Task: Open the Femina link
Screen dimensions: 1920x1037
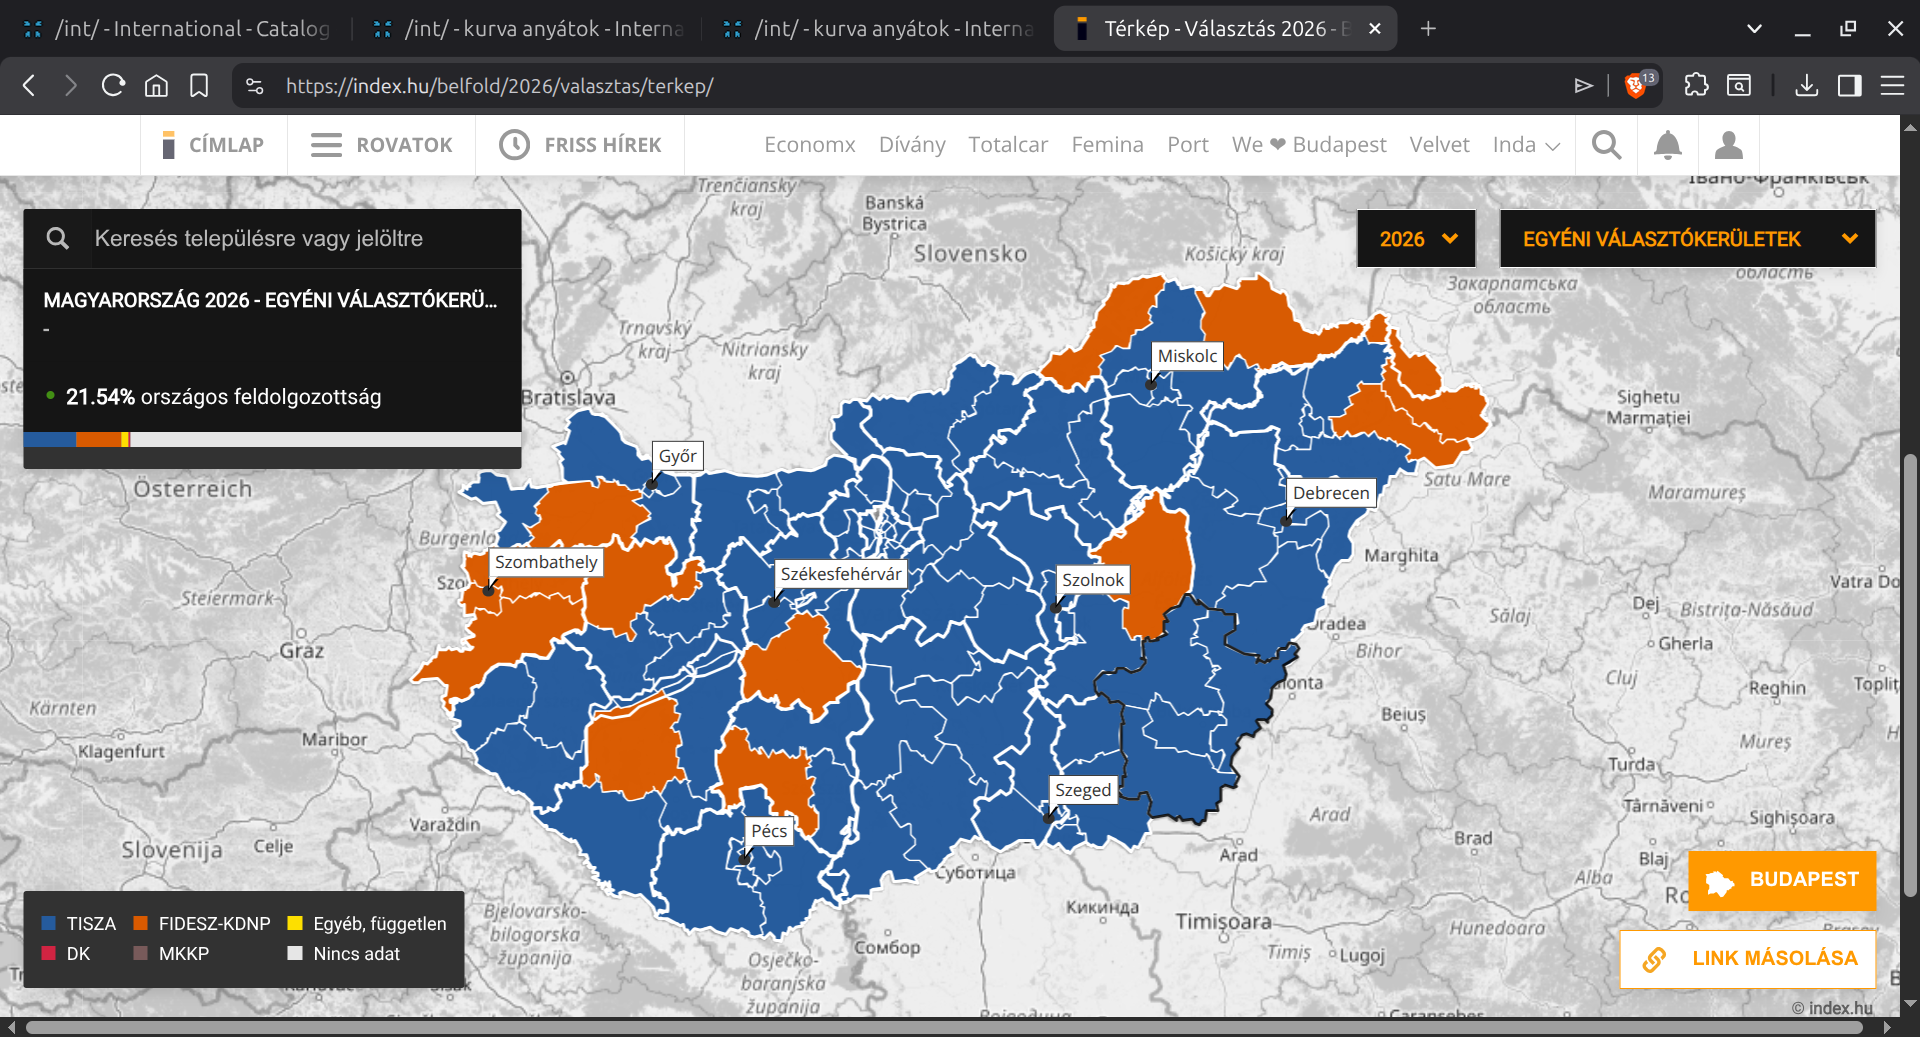Action: point(1108,145)
